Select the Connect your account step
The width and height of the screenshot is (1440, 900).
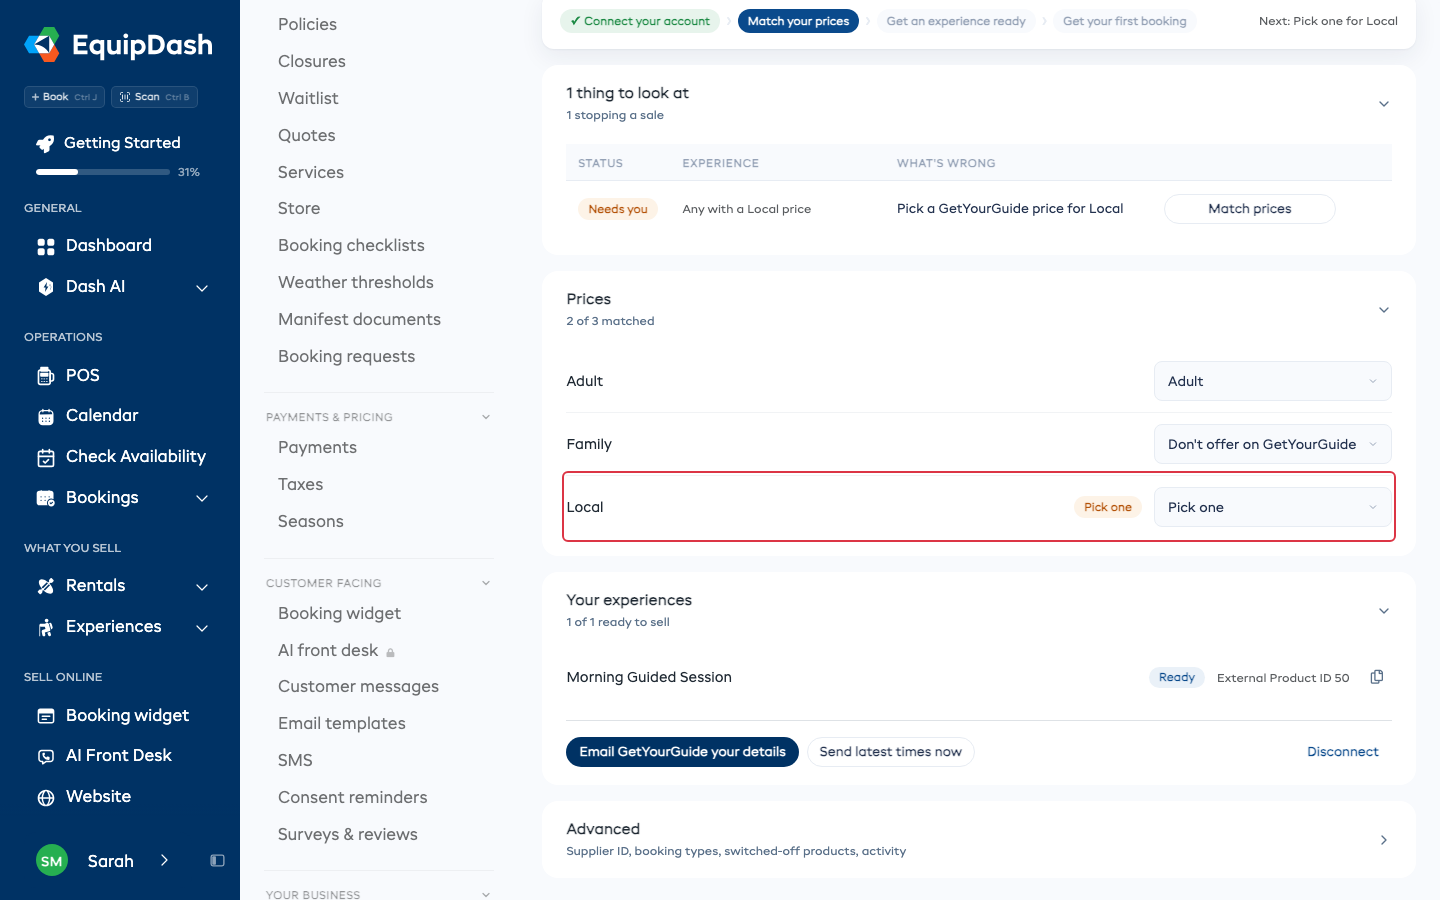[640, 21]
